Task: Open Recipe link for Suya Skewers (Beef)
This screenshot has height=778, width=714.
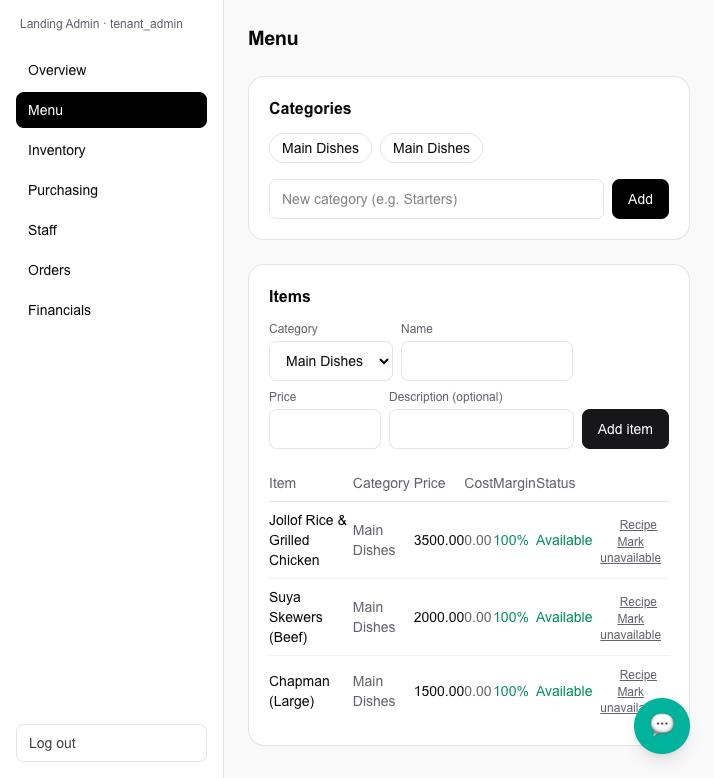Action: click(638, 601)
